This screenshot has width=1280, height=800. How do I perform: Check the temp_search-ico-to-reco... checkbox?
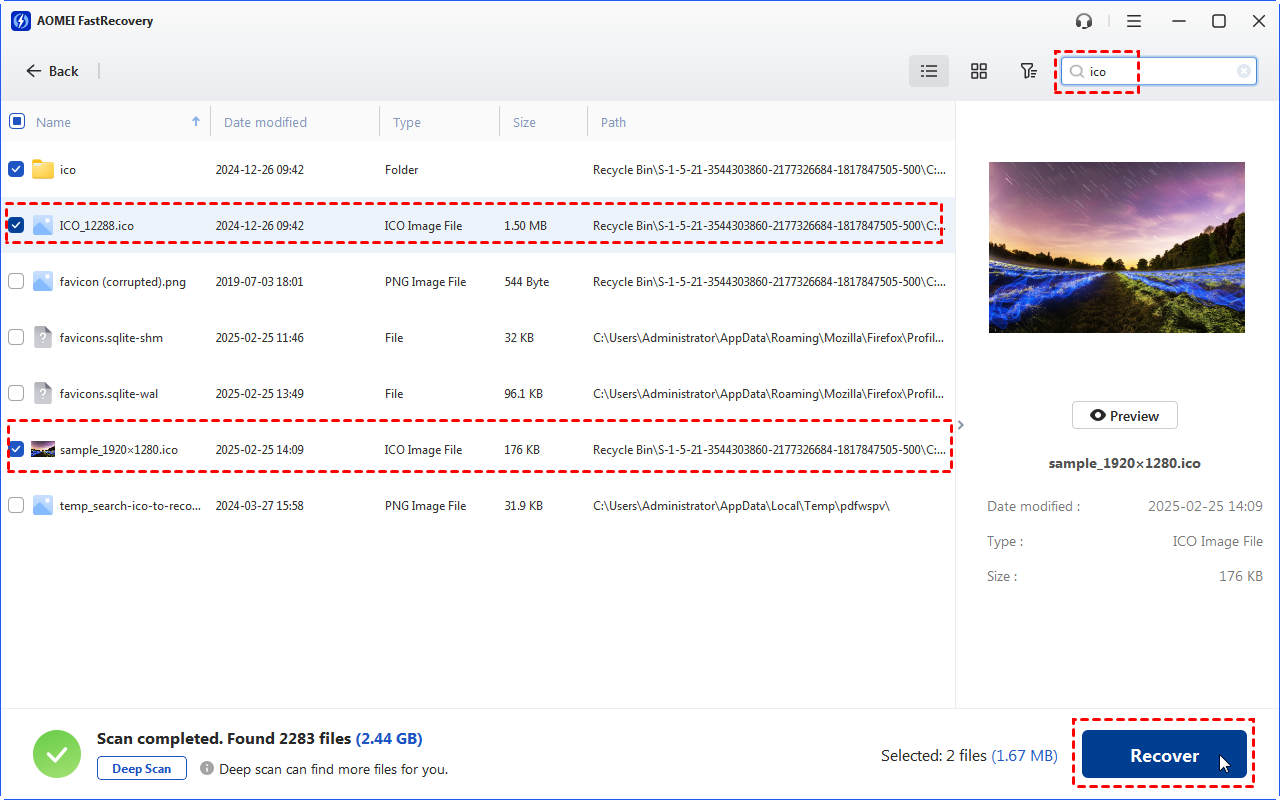16,505
